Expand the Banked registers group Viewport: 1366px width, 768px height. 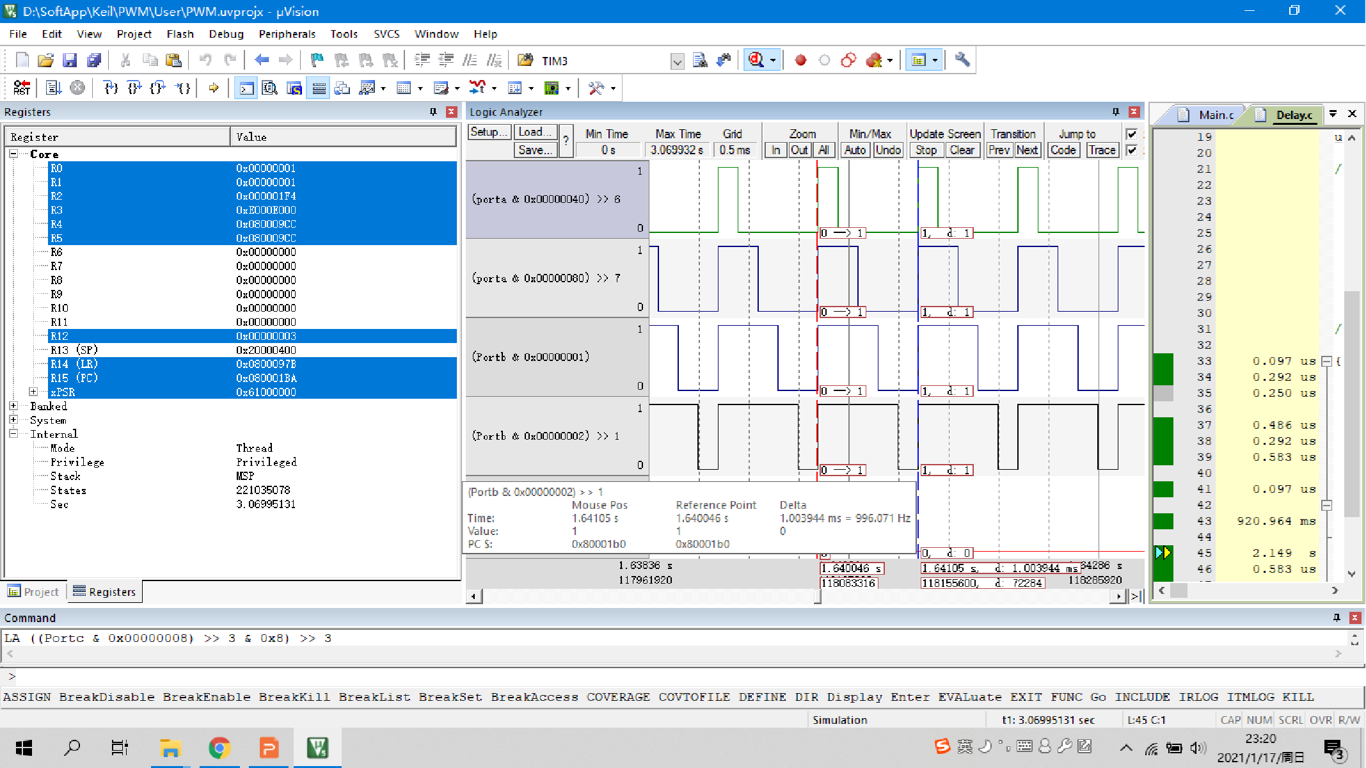click(12, 405)
